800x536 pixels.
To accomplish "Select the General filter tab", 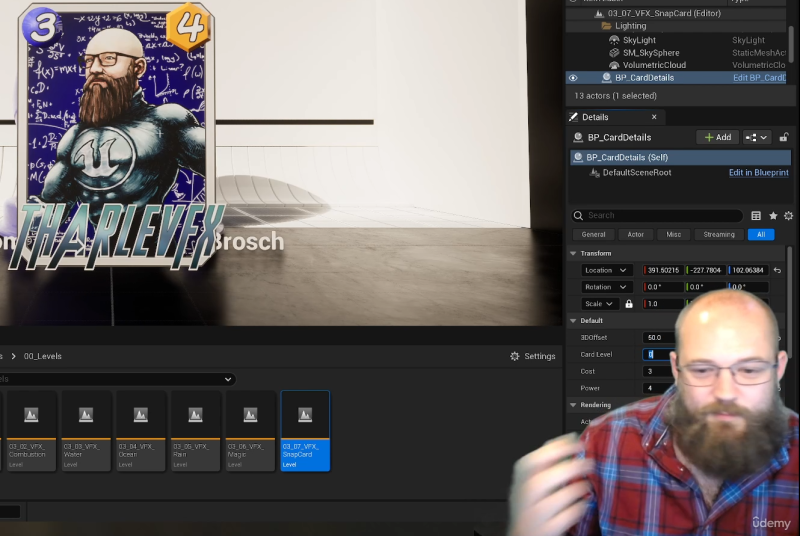I will click(593, 235).
